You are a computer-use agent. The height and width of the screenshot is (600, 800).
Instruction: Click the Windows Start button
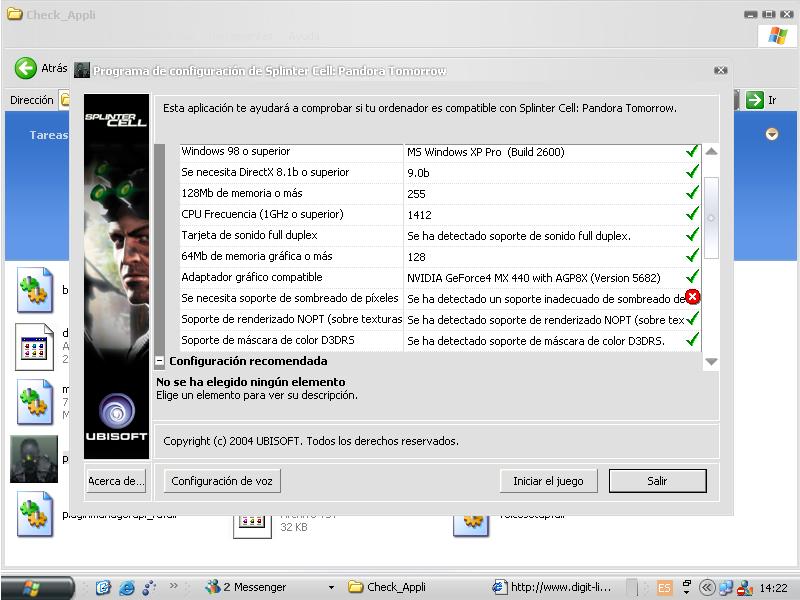[37, 588]
